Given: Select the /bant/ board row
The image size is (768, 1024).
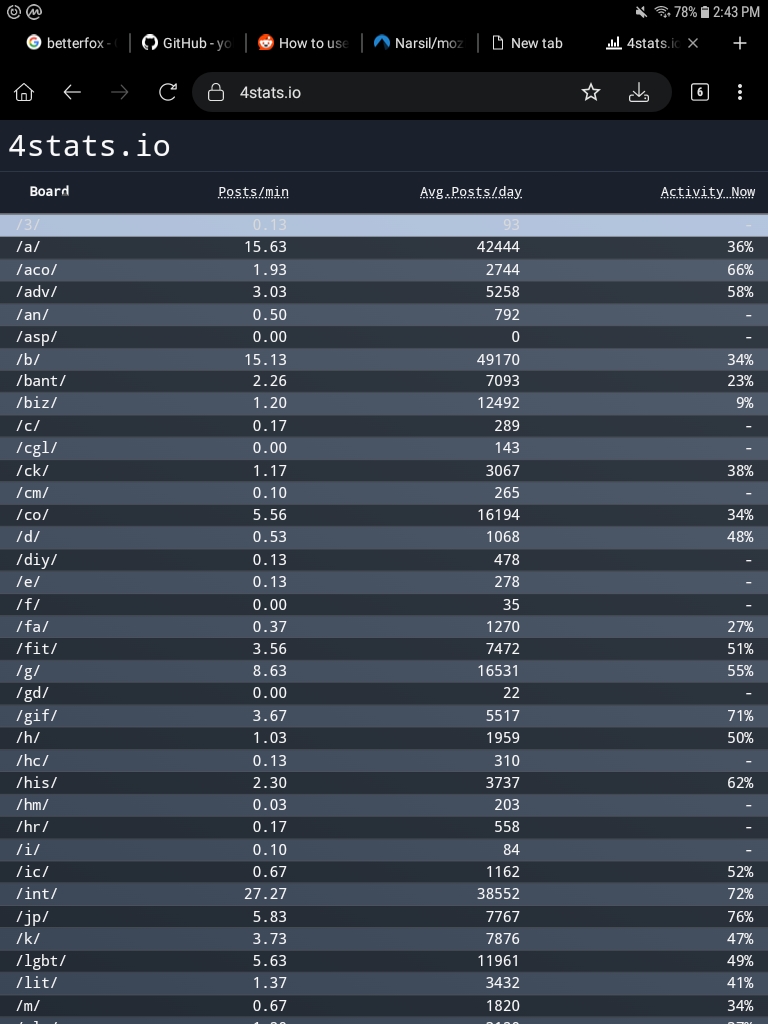Looking at the screenshot, I should pyautogui.click(x=384, y=381).
